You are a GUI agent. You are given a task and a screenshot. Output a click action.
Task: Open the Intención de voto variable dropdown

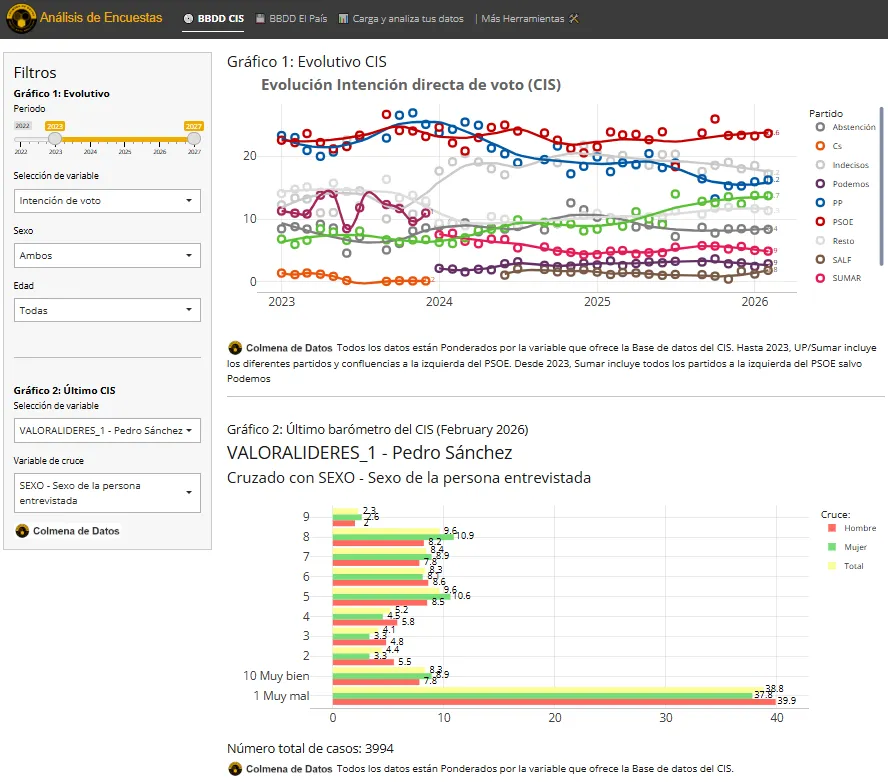(x=107, y=201)
